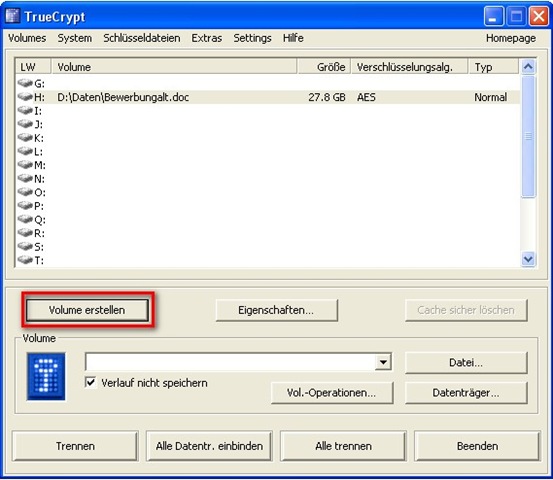Click the Datei... button to browse

(466, 362)
